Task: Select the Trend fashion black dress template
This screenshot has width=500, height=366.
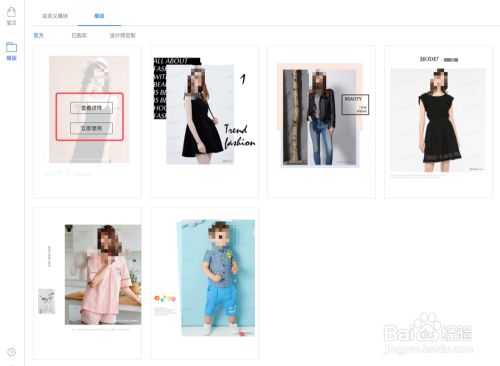Action: [204, 122]
